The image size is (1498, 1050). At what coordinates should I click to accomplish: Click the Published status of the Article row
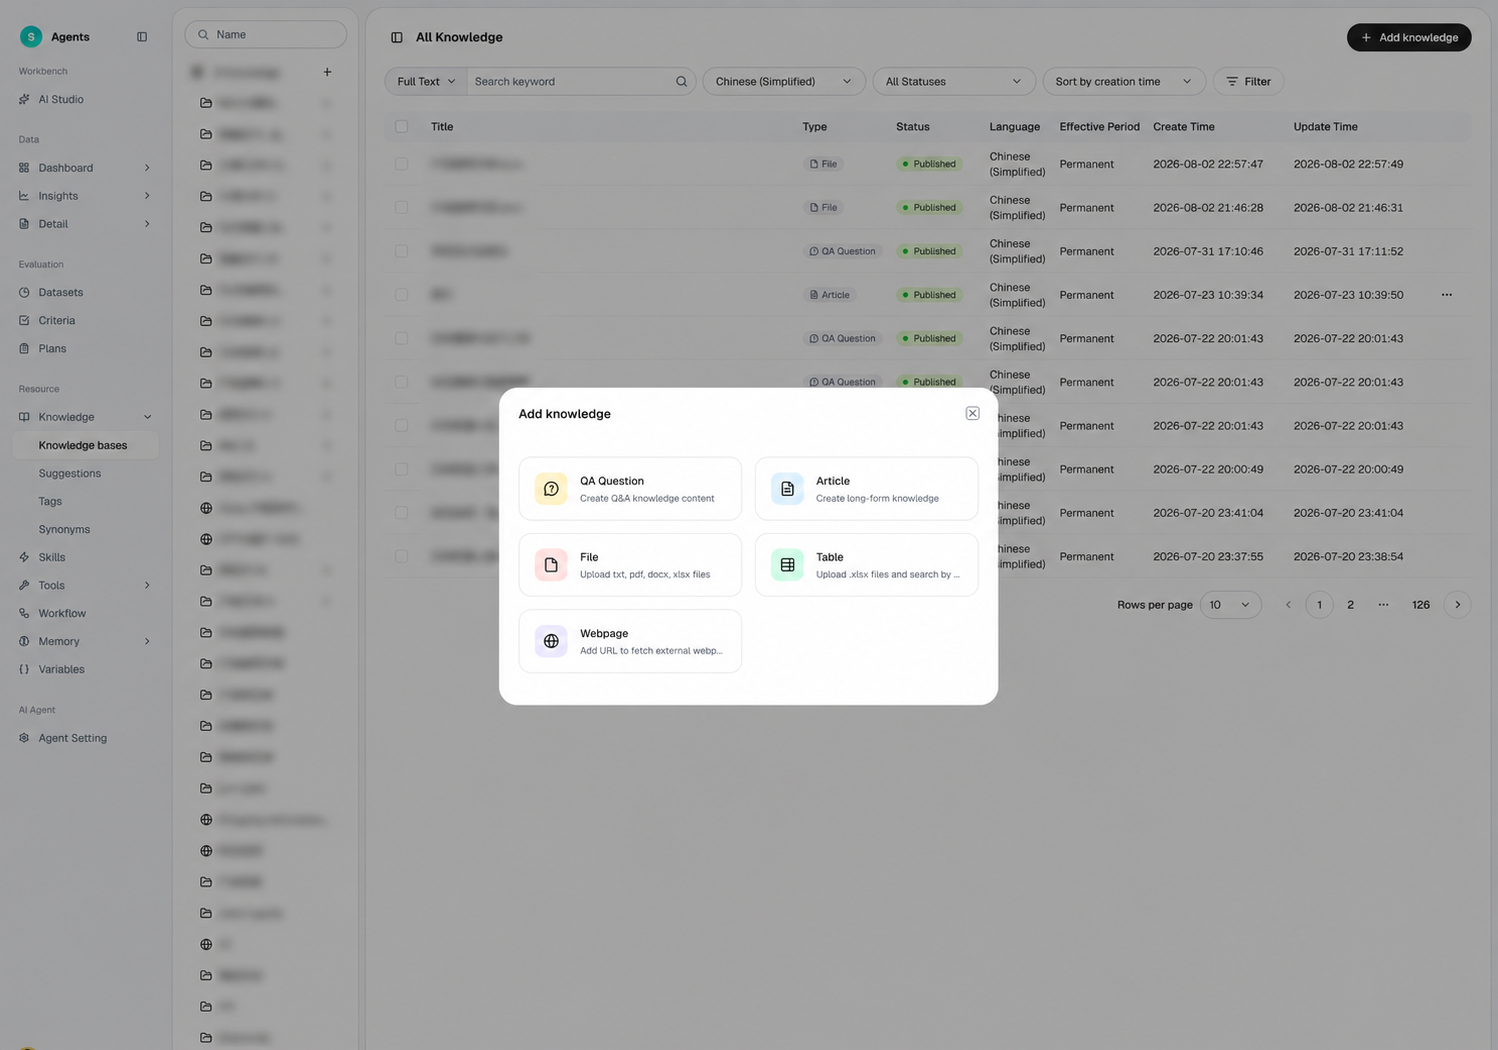(x=929, y=295)
